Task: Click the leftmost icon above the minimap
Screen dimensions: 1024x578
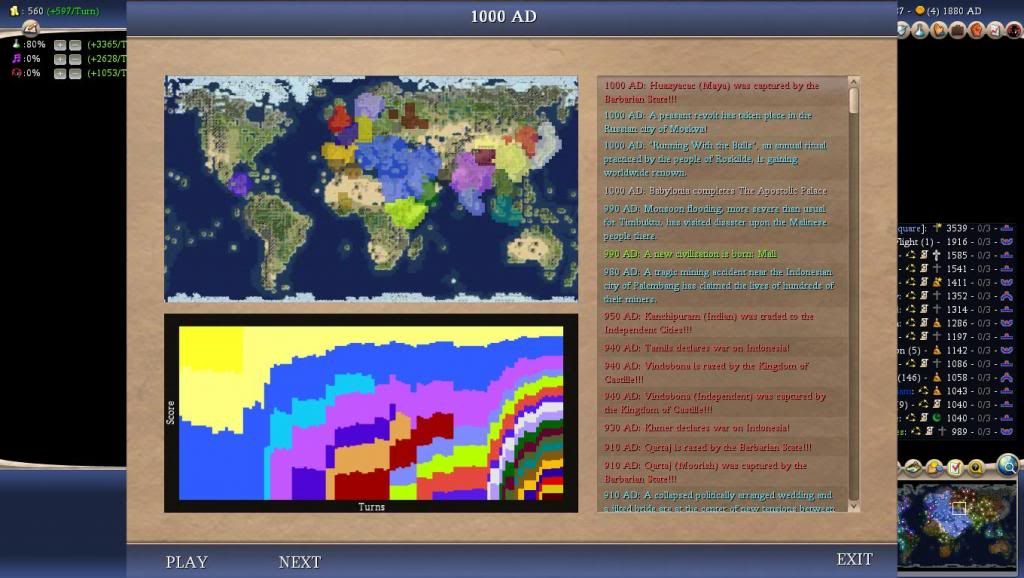Action: [913, 467]
